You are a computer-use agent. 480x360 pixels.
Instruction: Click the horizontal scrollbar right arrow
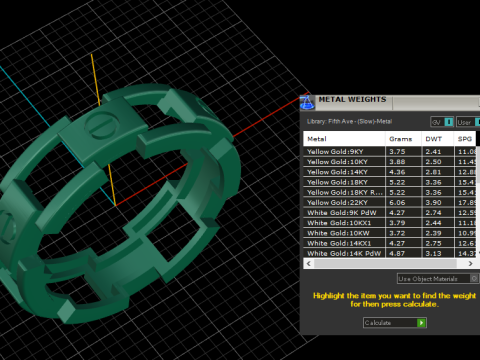(470, 264)
